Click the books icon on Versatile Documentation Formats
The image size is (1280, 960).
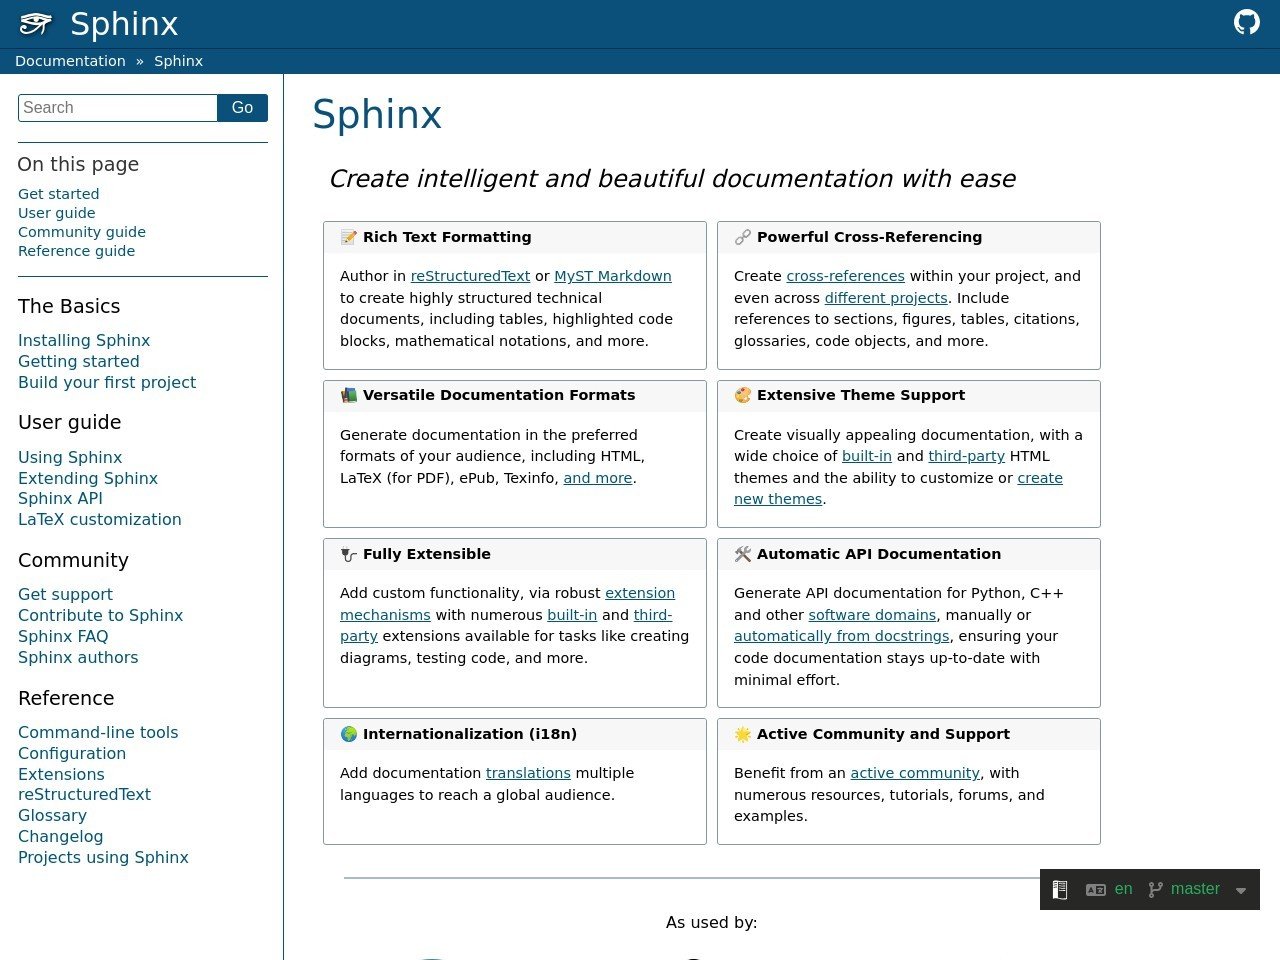tap(349, 395)
